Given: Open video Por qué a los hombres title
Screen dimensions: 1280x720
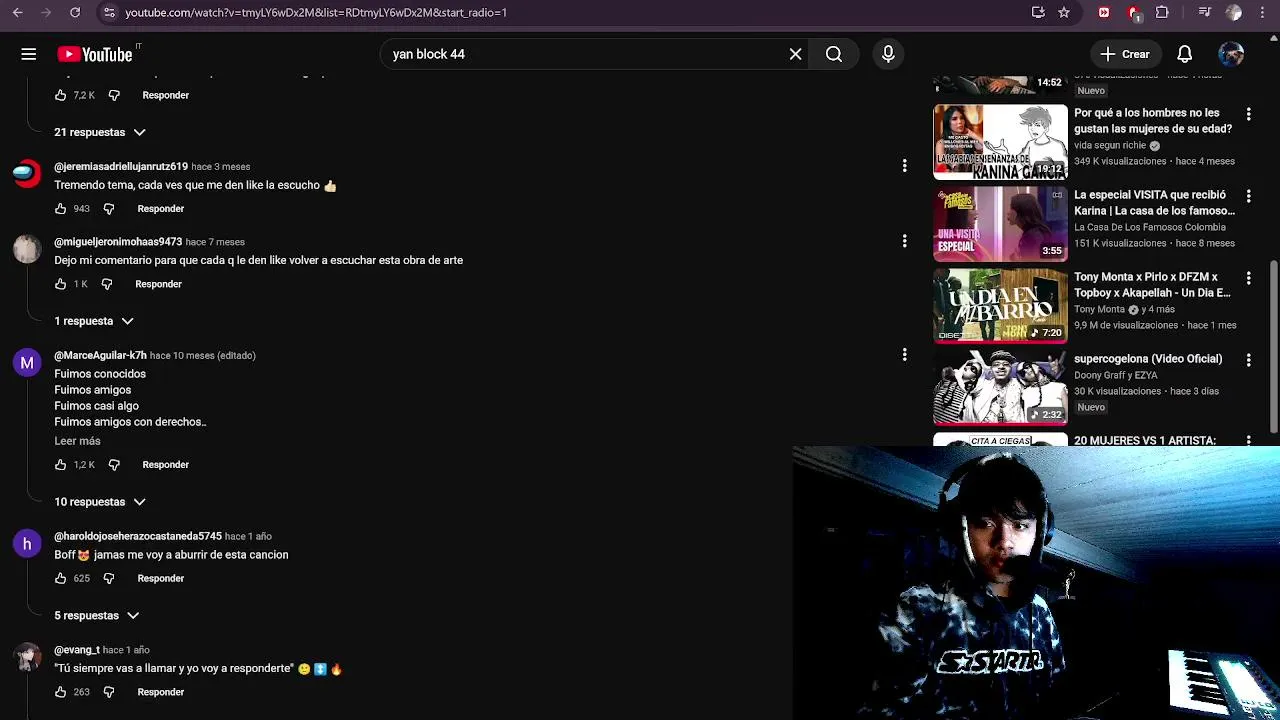Looking at the screenshot, I should point(1153,121).
